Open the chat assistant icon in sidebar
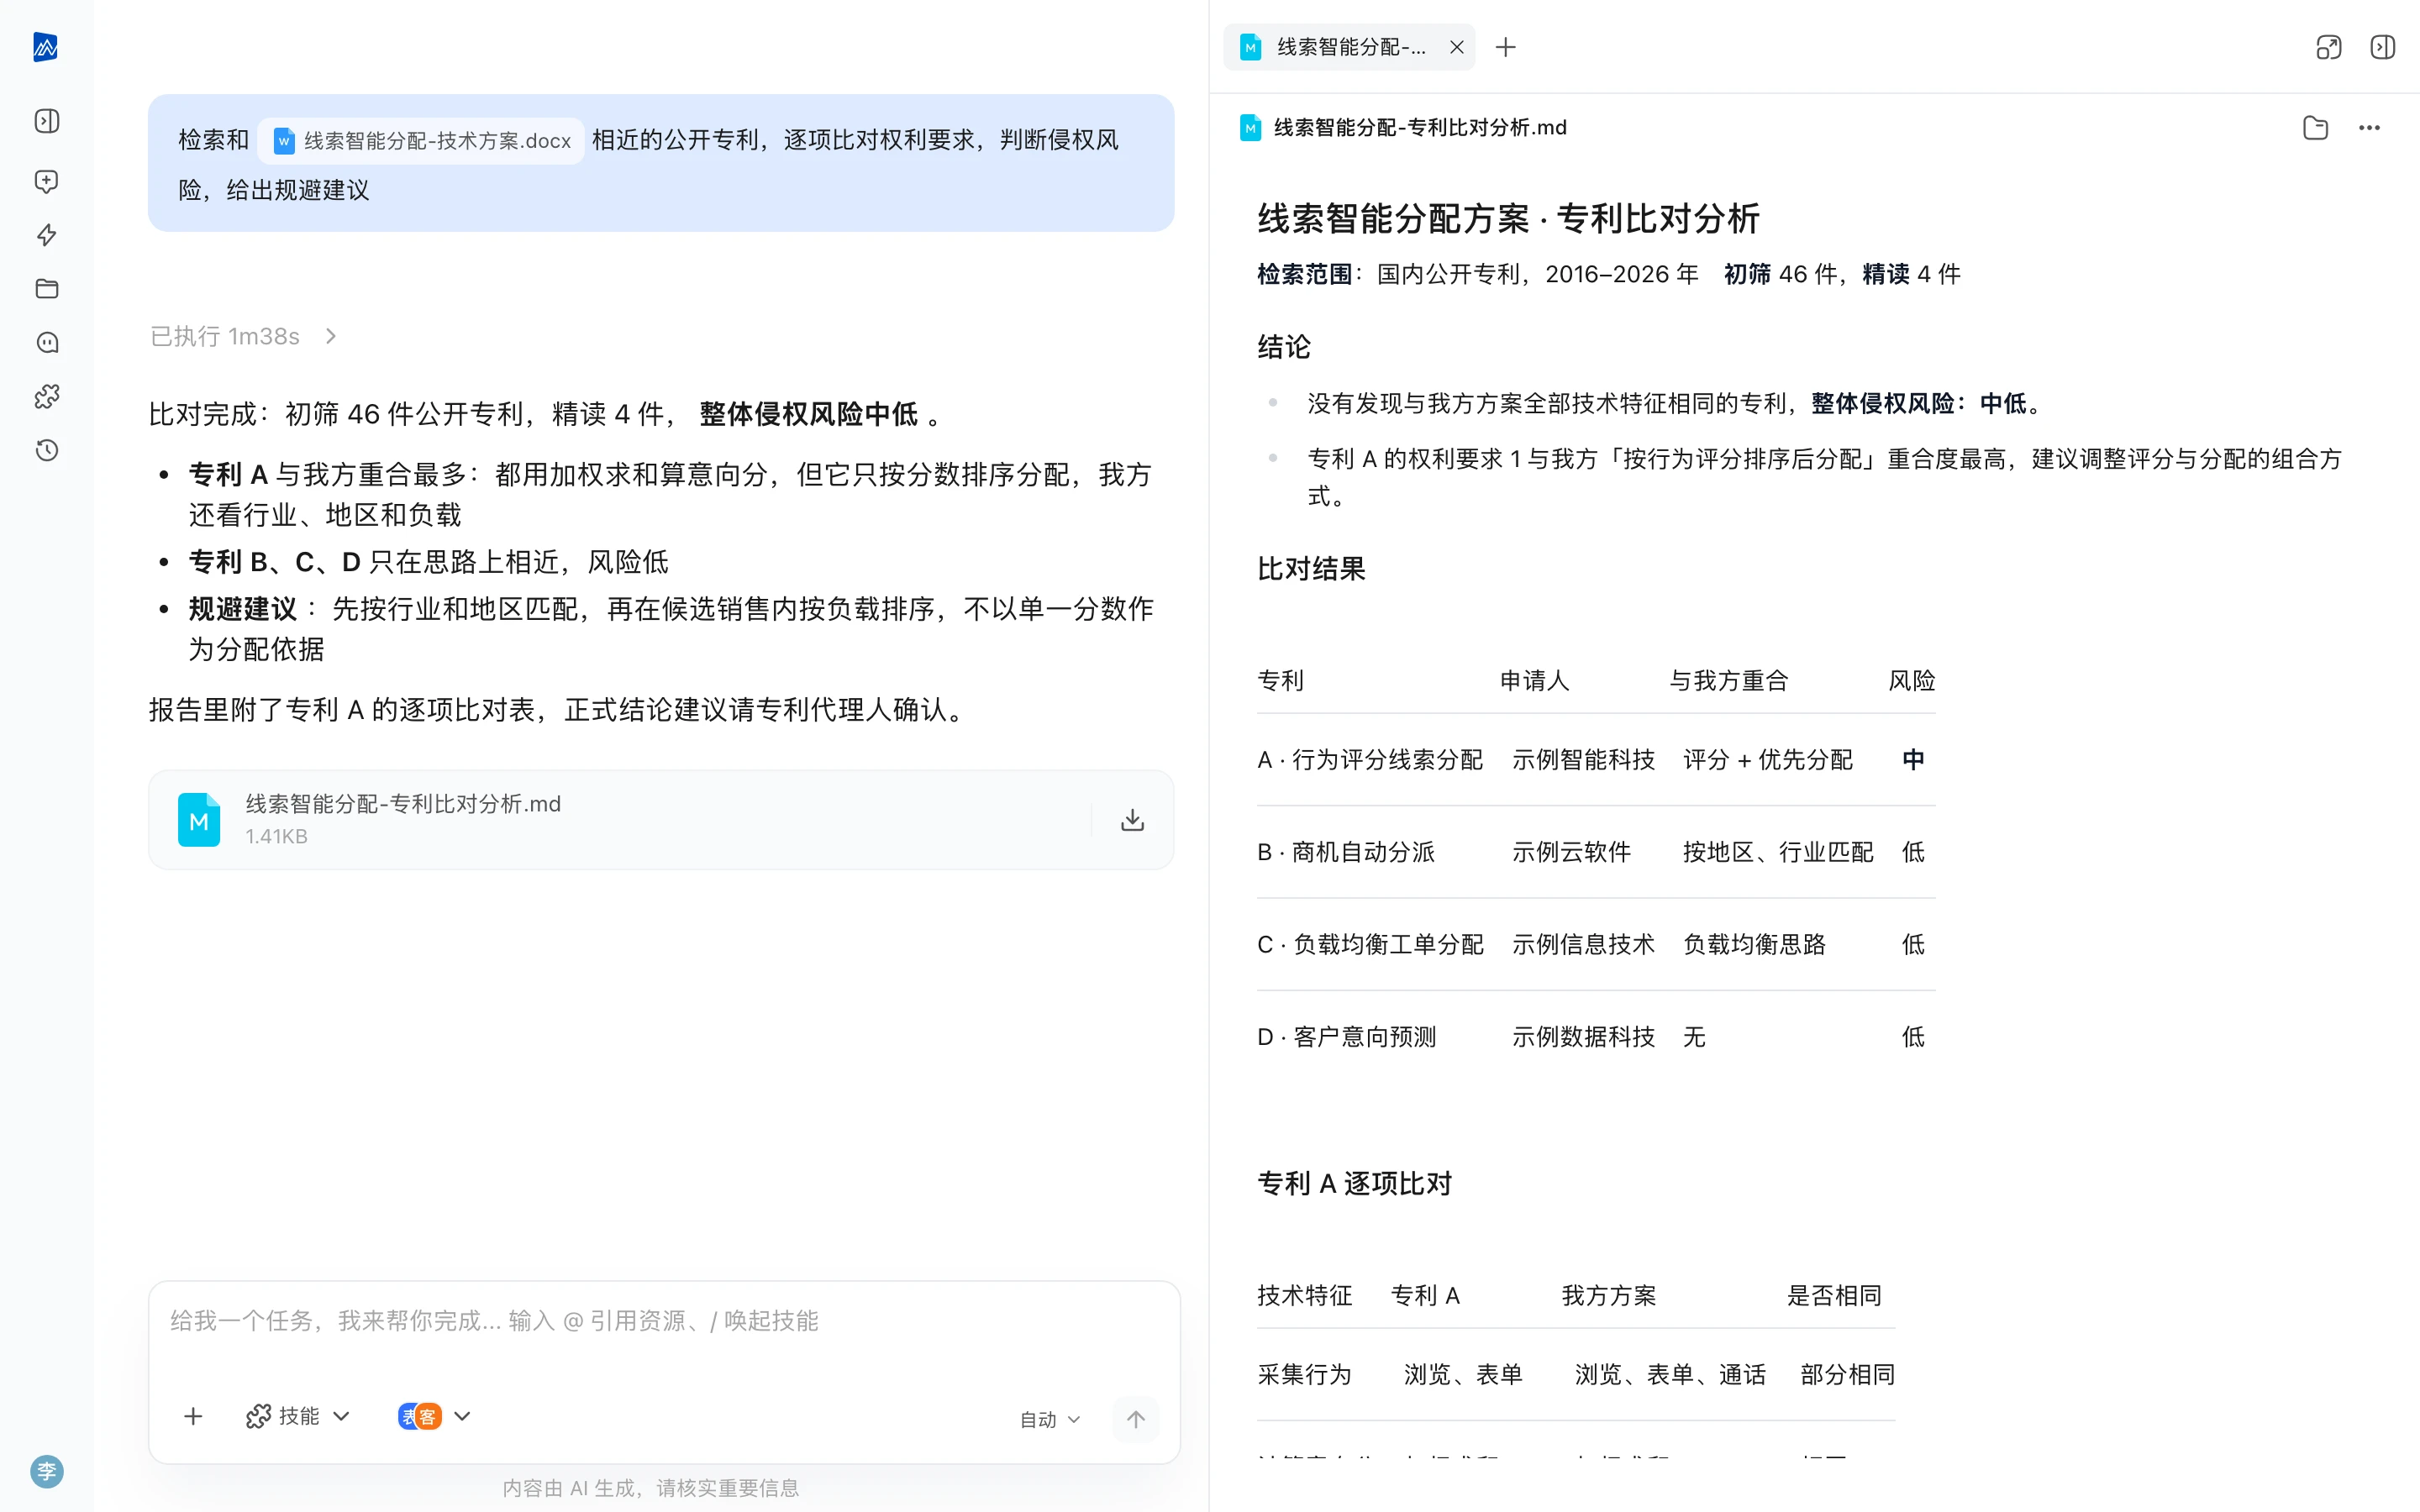 (47, 343)
